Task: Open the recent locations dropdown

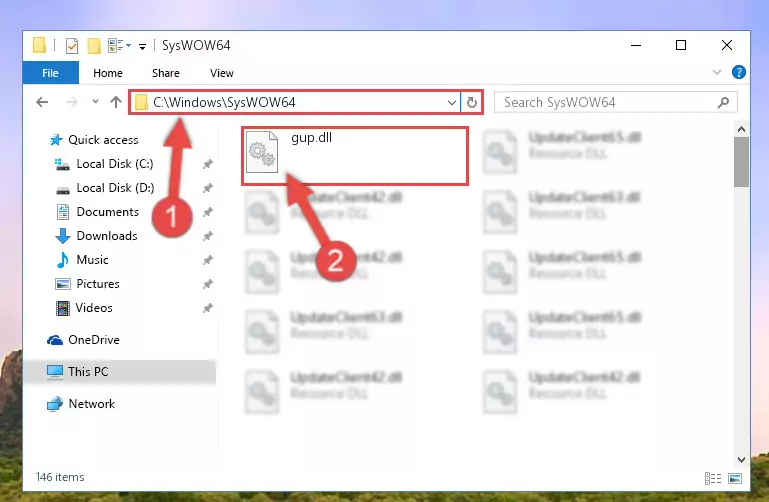Action: 95,101
